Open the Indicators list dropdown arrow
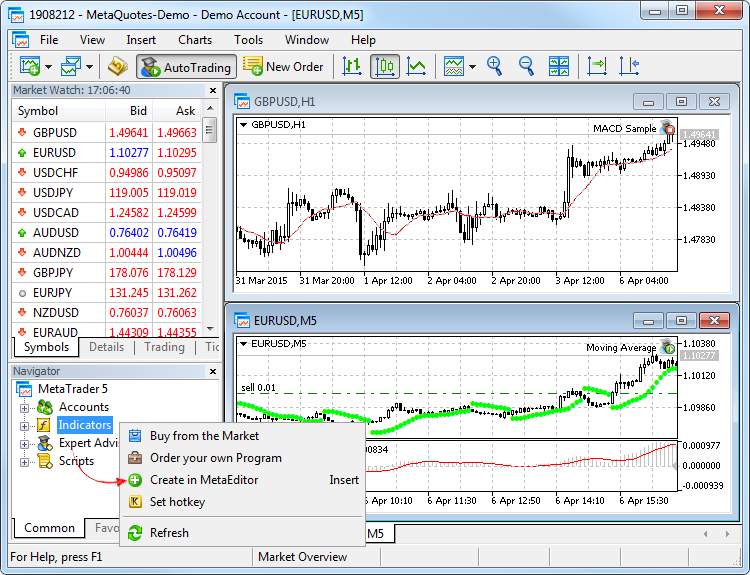Screen dimensions: 750x575 click(473, 67)
